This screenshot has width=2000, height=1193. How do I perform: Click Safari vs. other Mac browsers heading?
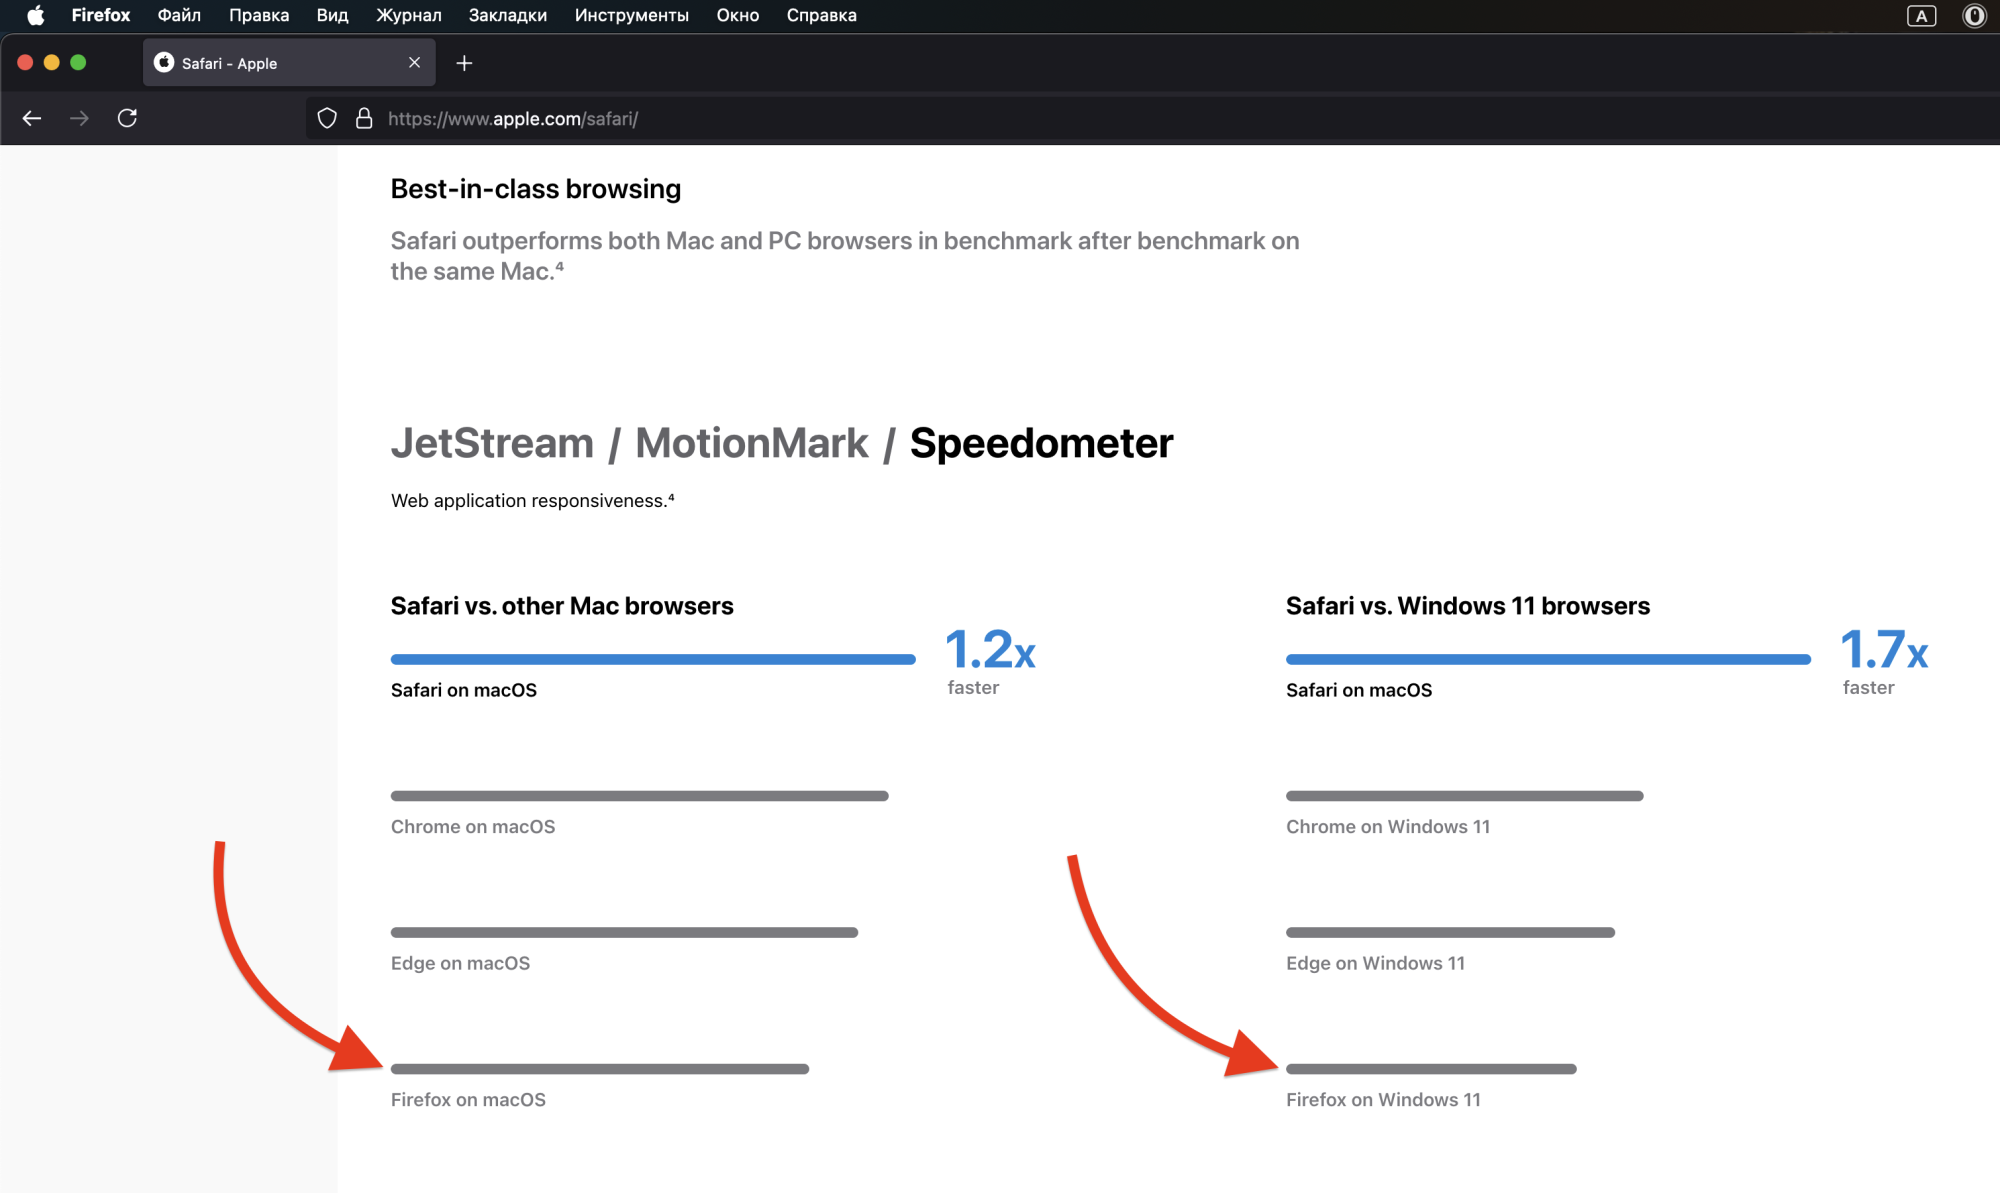562,606
